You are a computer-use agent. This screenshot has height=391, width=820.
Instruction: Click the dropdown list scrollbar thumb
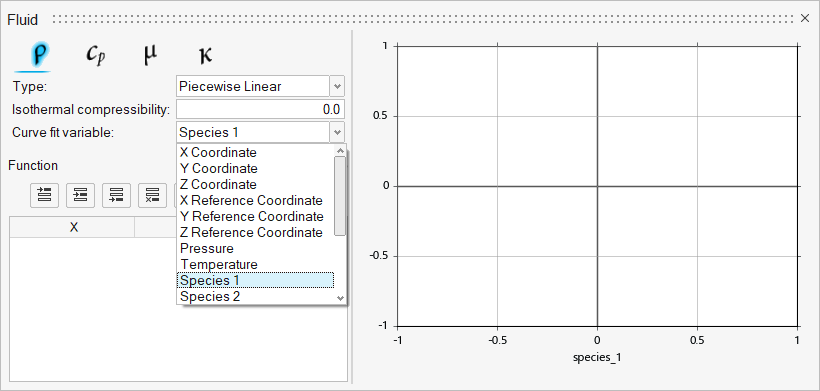coord(340,196)
